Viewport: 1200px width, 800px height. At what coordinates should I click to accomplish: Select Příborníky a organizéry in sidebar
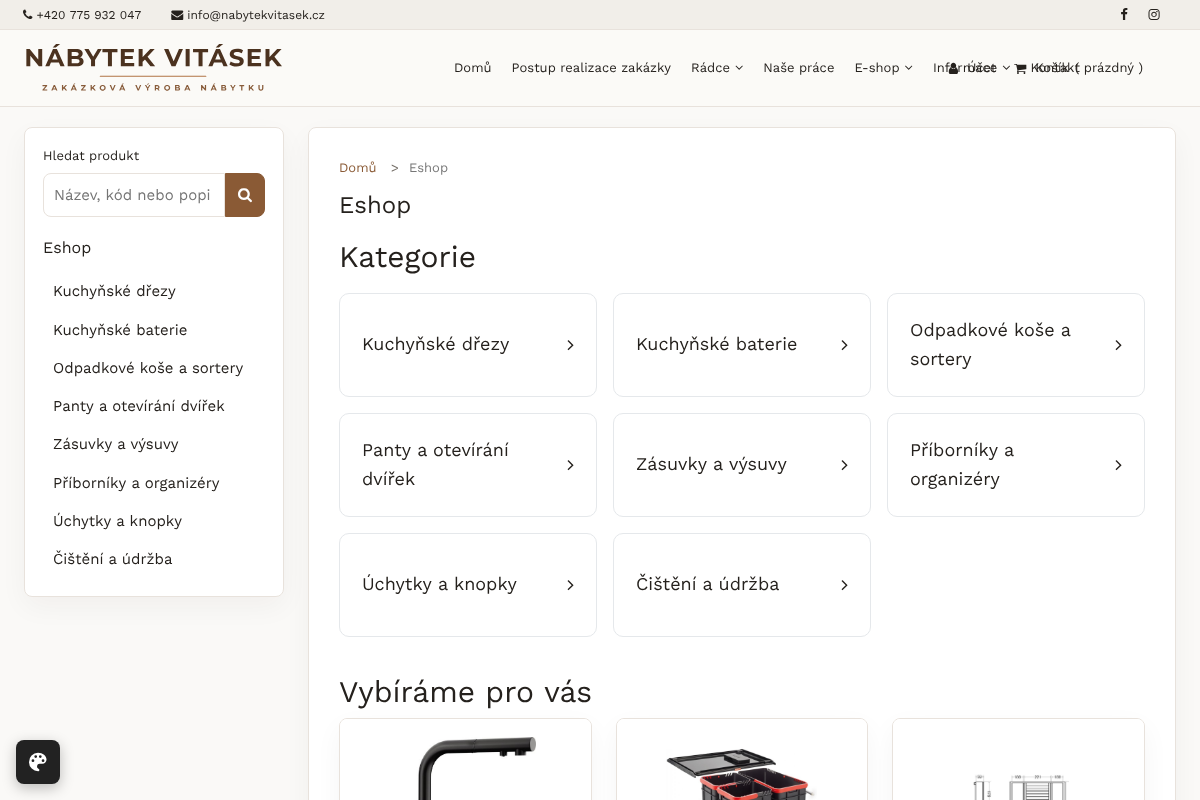tap(136, 483)
